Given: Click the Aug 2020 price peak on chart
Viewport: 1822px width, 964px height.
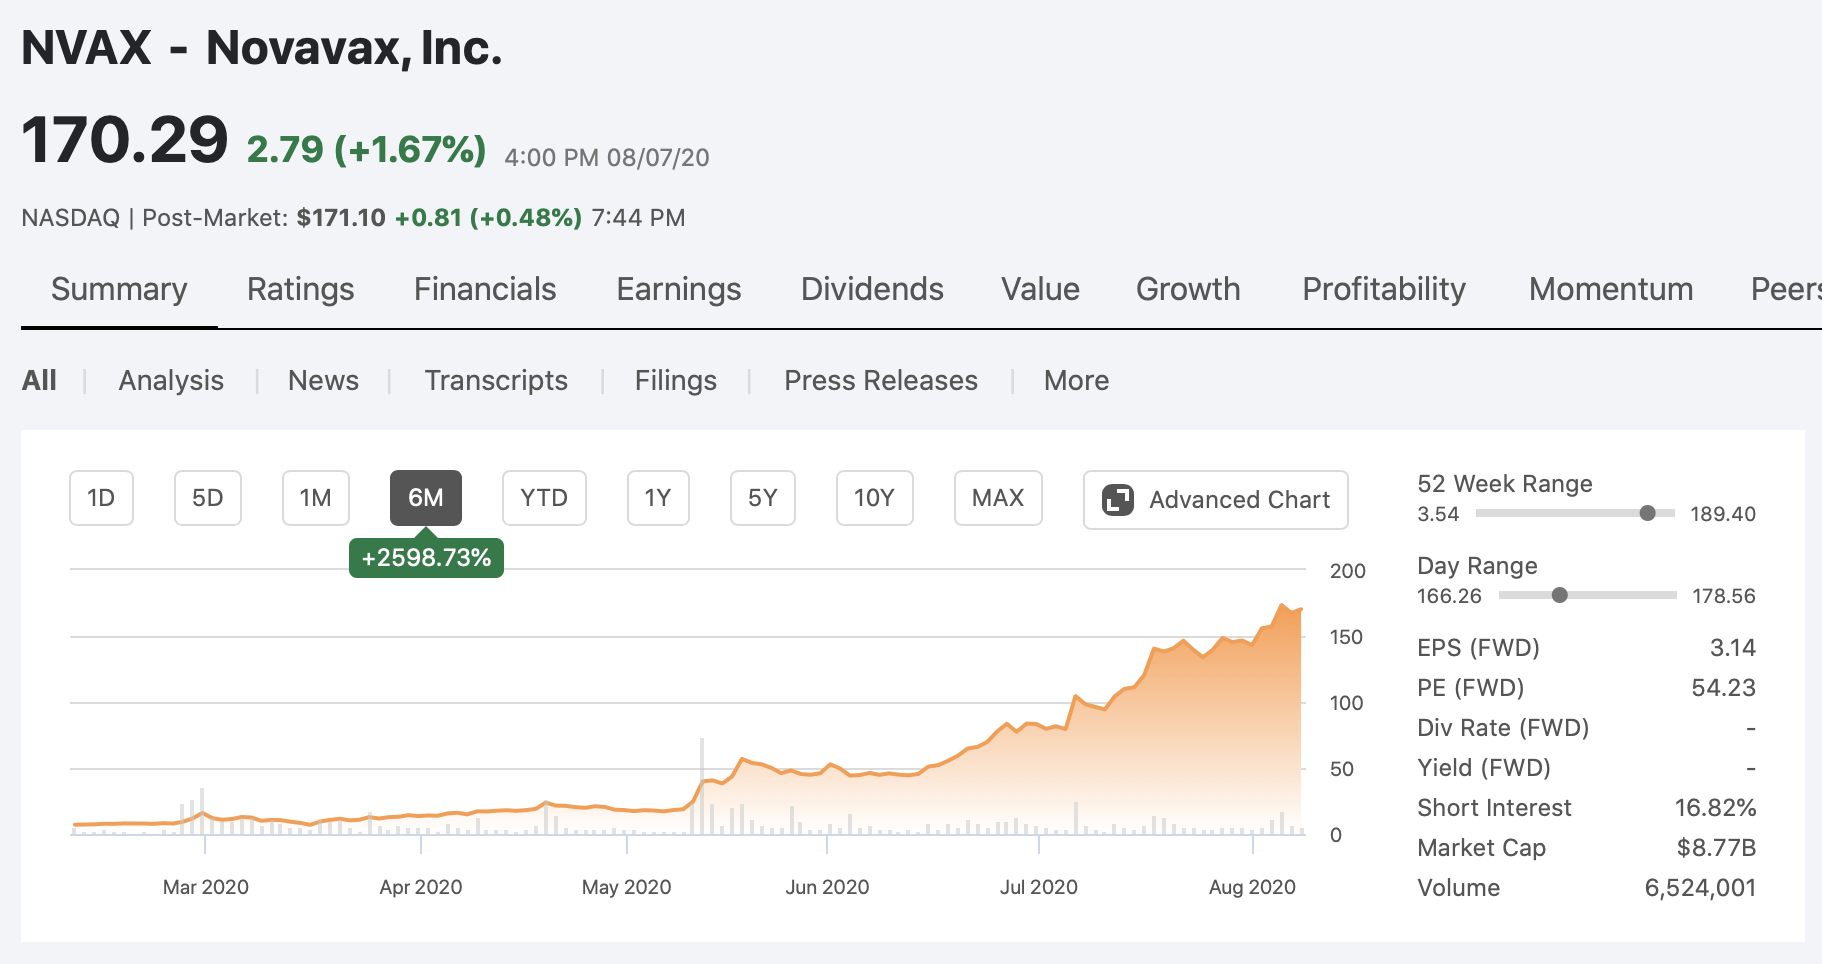Looking at the screenshot, I should [x=1281, y=605].
